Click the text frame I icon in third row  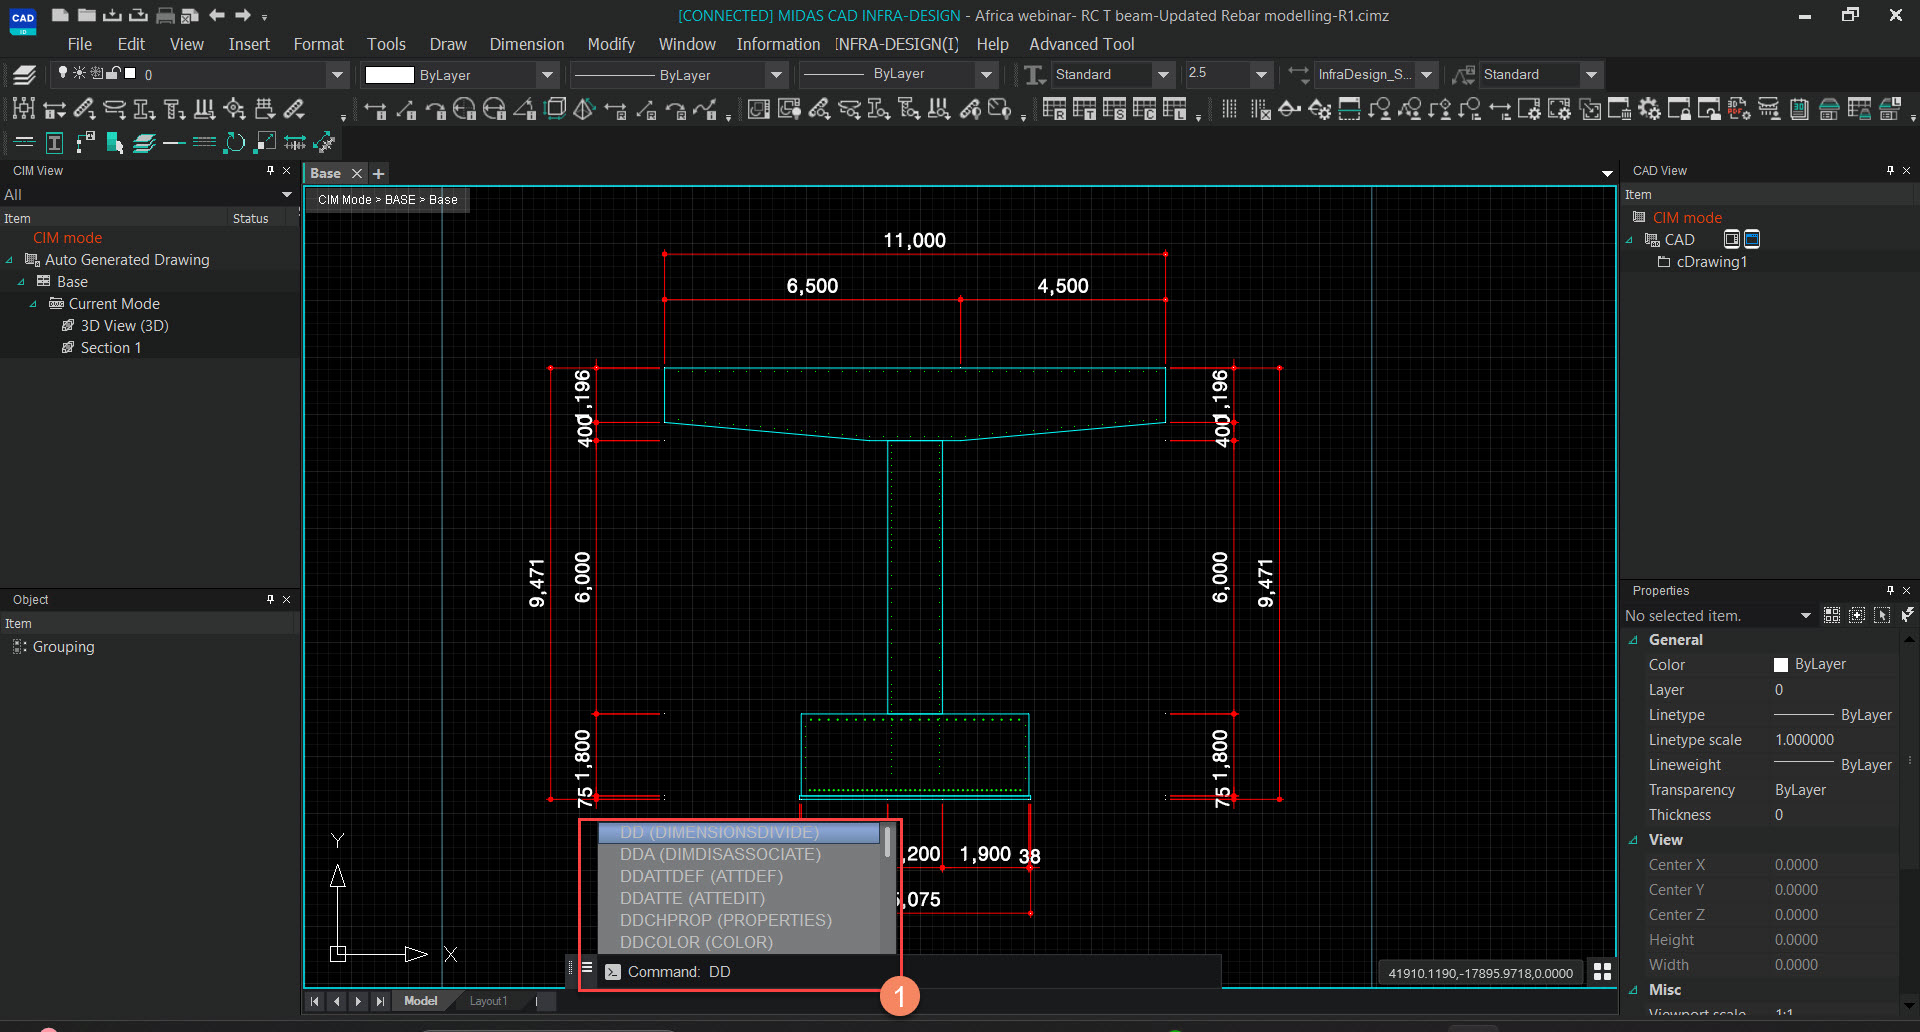[55, 143]
